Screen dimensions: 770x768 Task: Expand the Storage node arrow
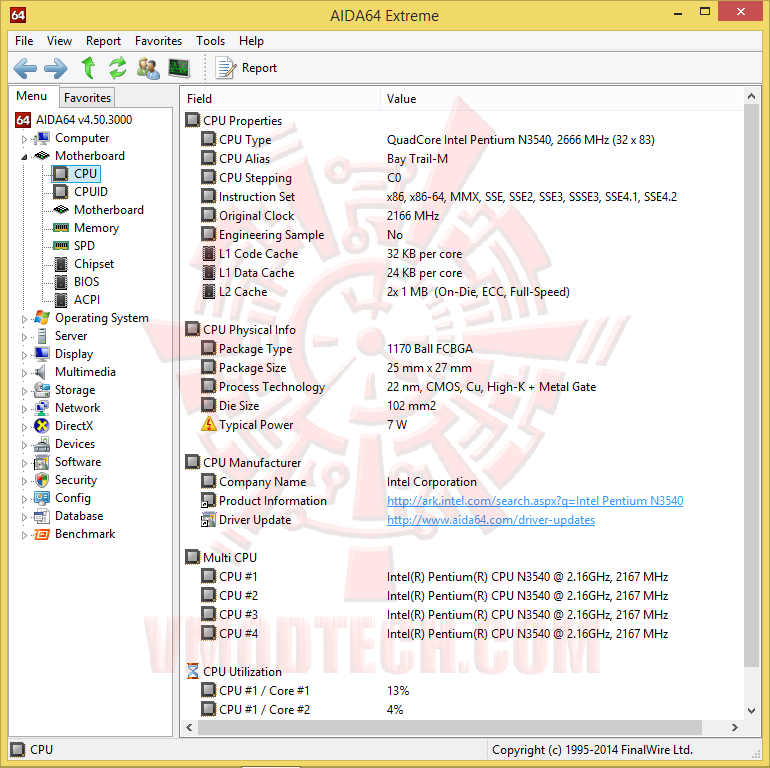pyautogui.click(x=24, y=391)
